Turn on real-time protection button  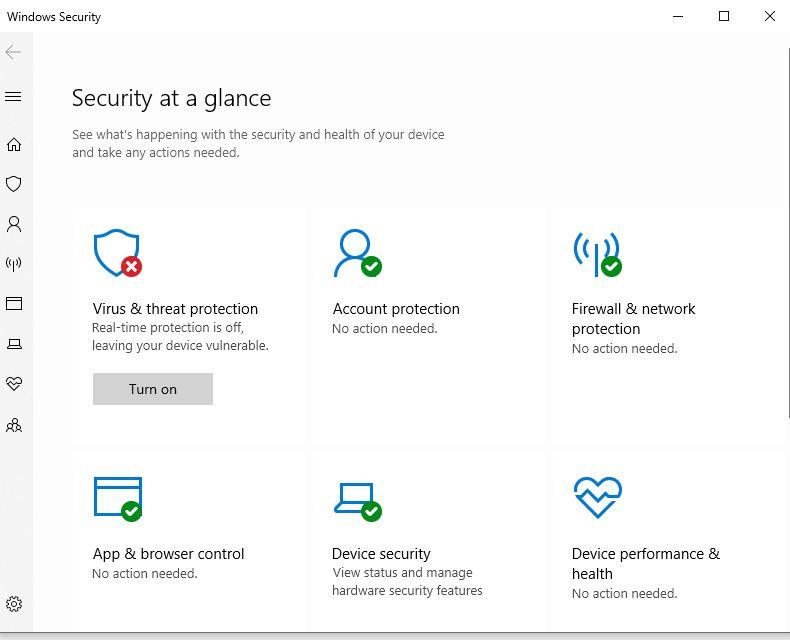point(153,389)
